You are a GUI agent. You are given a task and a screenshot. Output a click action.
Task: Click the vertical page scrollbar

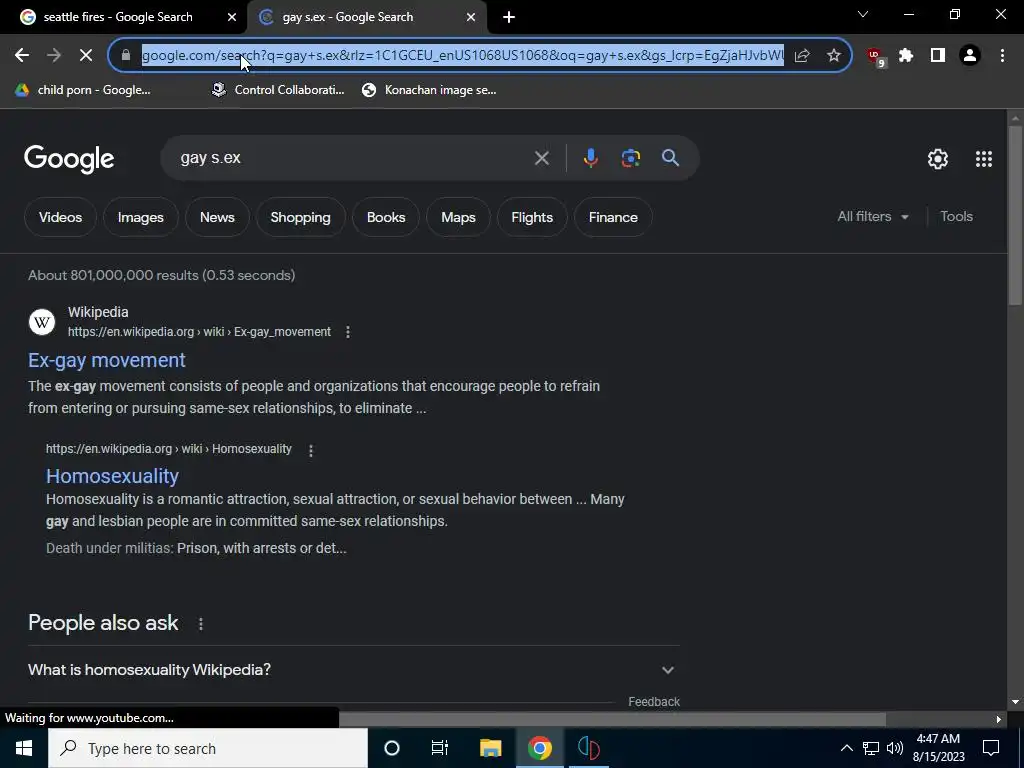coord(1015,216)
